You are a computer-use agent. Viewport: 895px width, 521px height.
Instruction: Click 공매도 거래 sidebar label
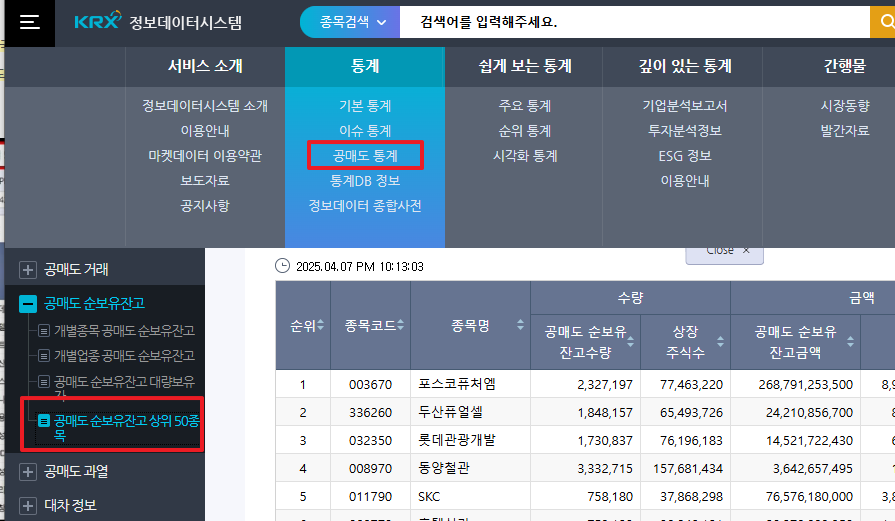76,269
